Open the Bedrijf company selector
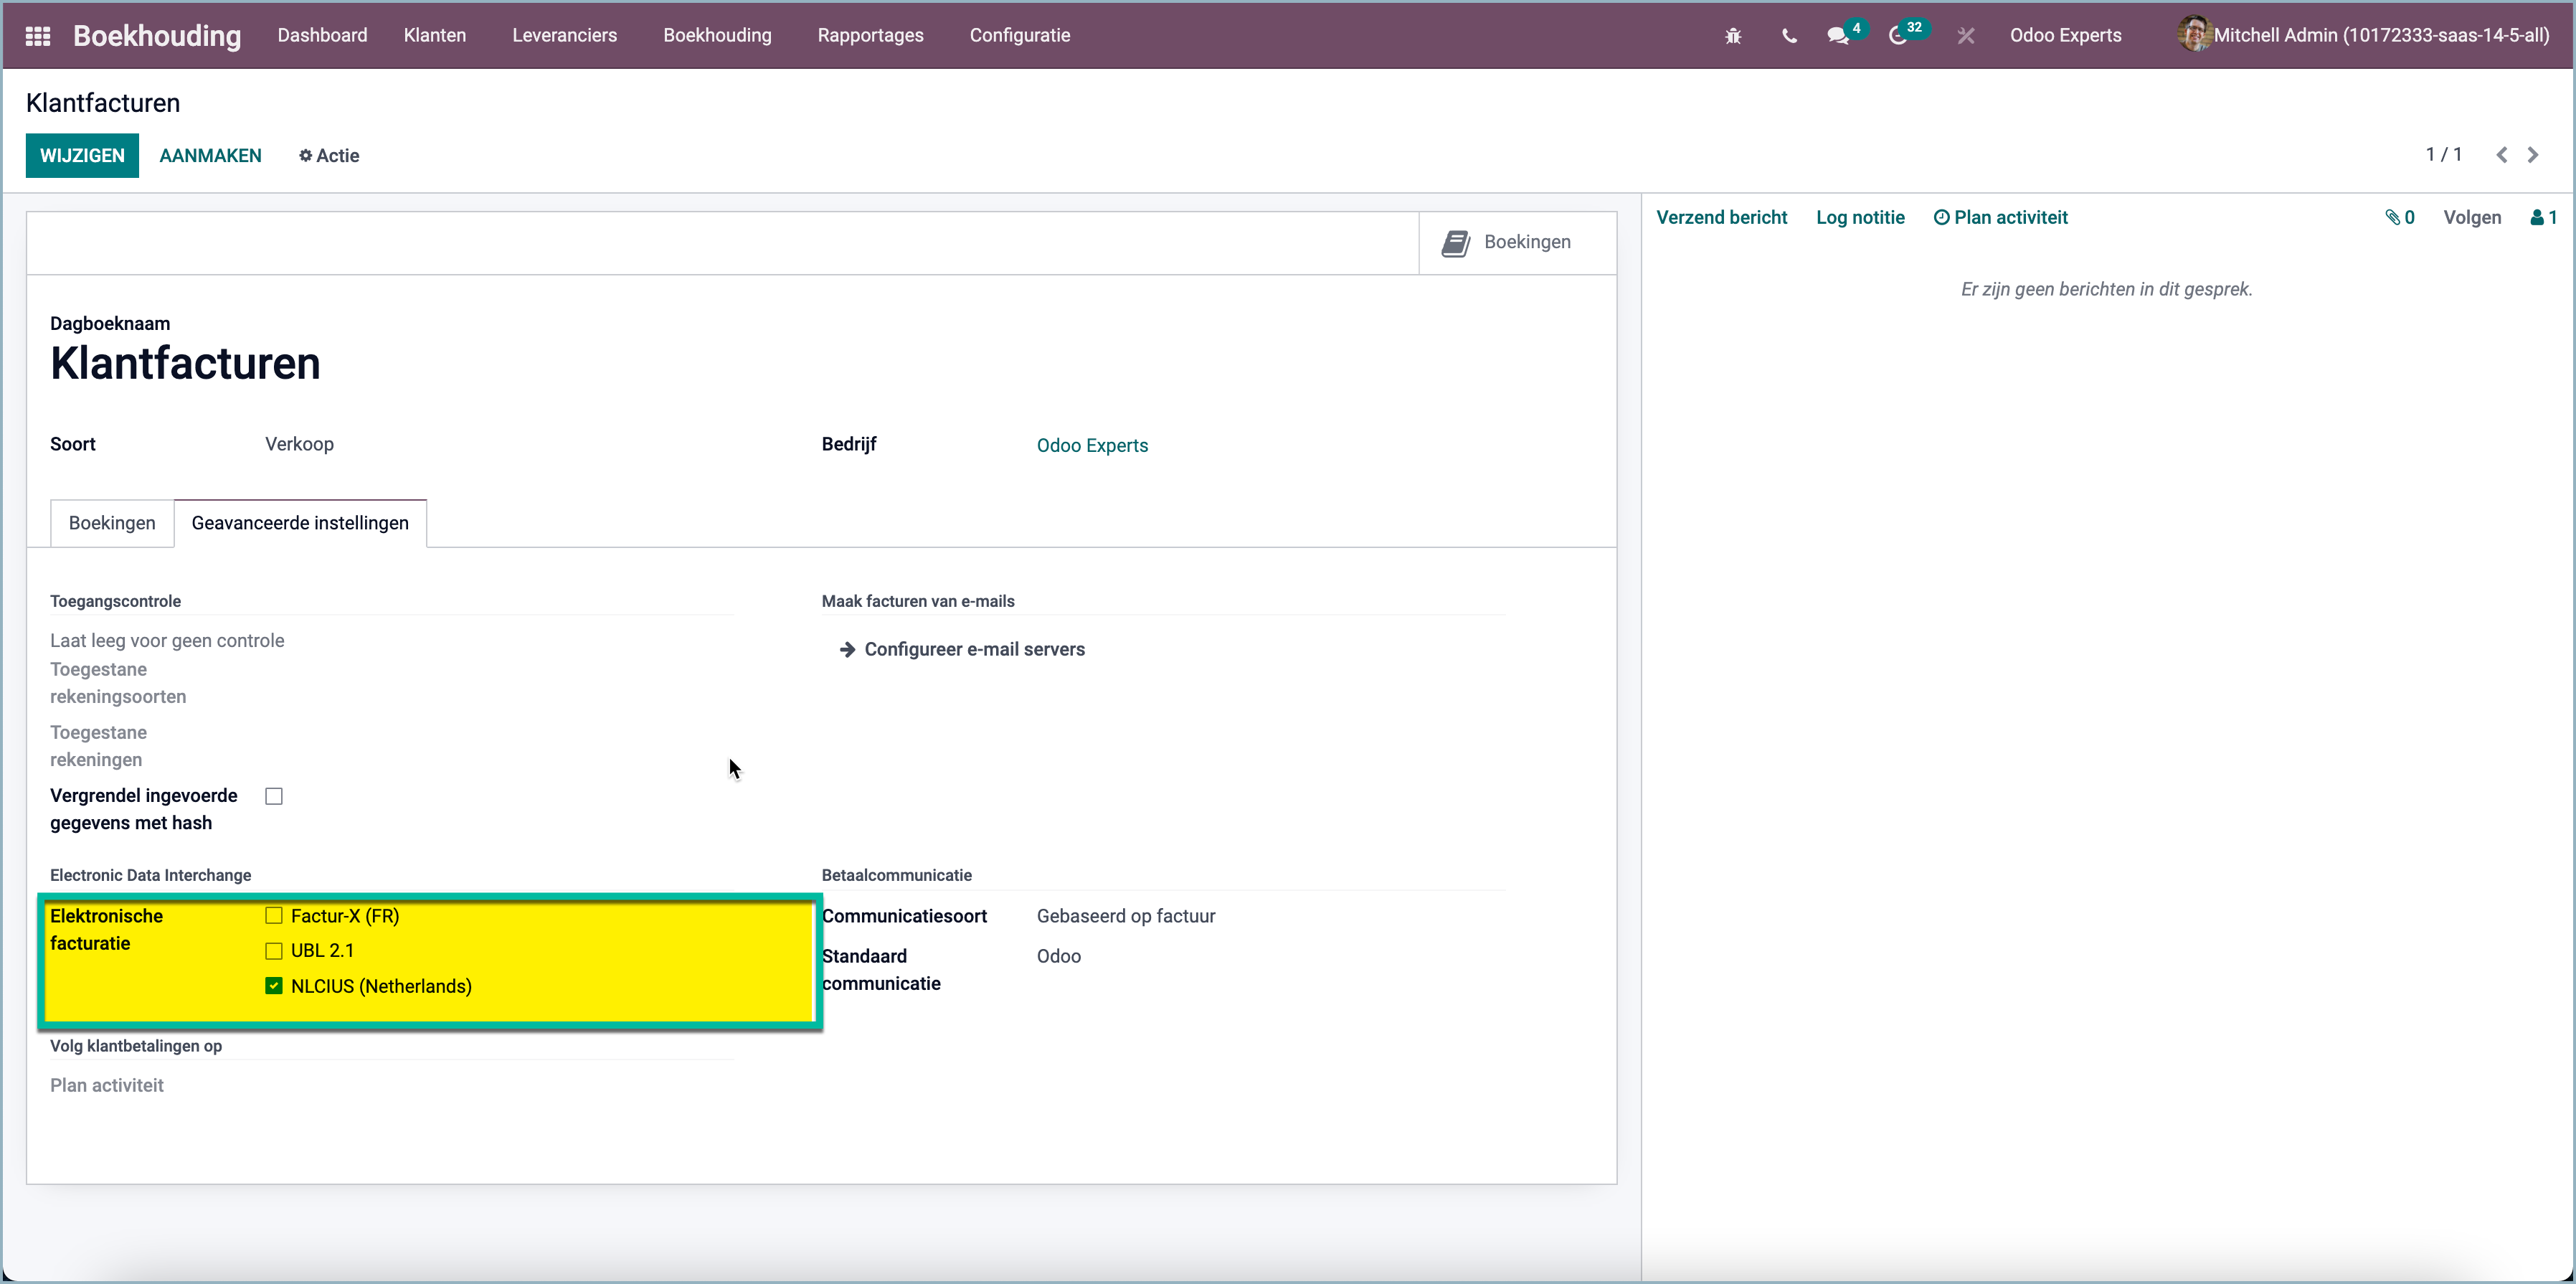Viewport: 2576px width, 1284px height. point(1092,445)
